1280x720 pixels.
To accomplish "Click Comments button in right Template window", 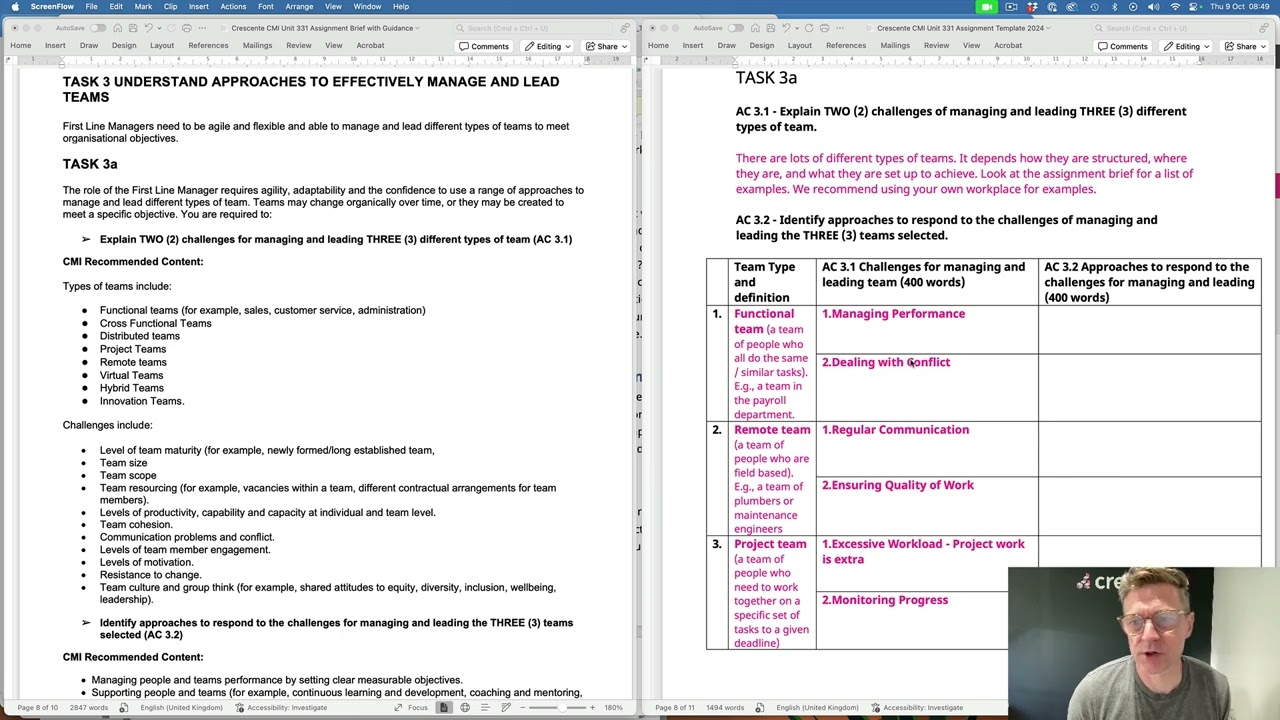I will tap(1122, 46).
